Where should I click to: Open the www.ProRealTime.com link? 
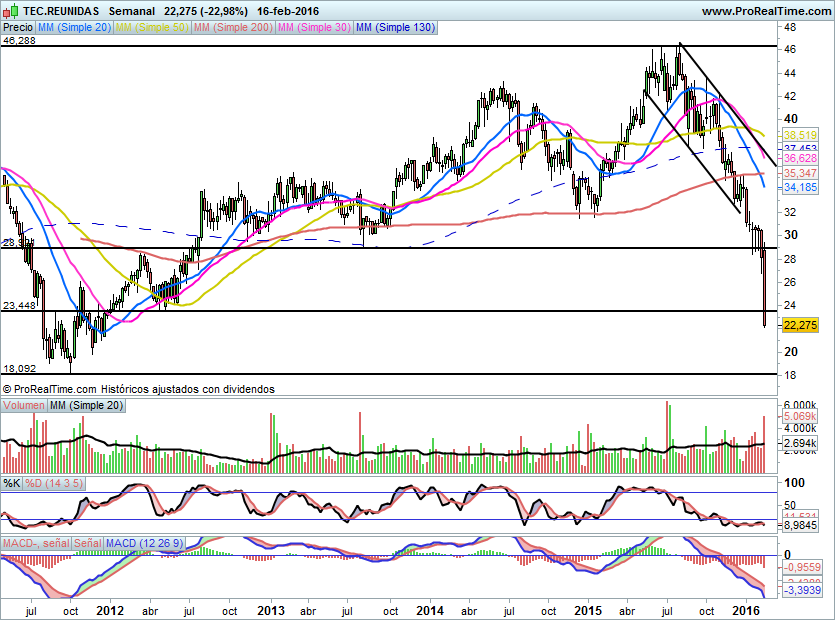point(765,11)
